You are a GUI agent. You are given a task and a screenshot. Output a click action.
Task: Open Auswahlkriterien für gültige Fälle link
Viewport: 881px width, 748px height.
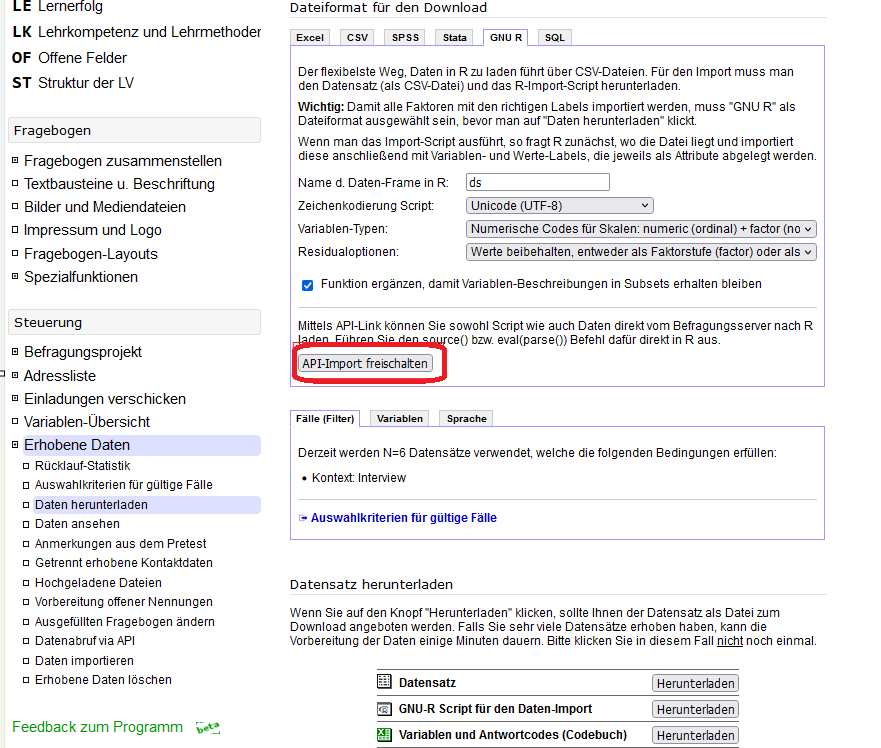pyautogui.click(x=403, y=518)
